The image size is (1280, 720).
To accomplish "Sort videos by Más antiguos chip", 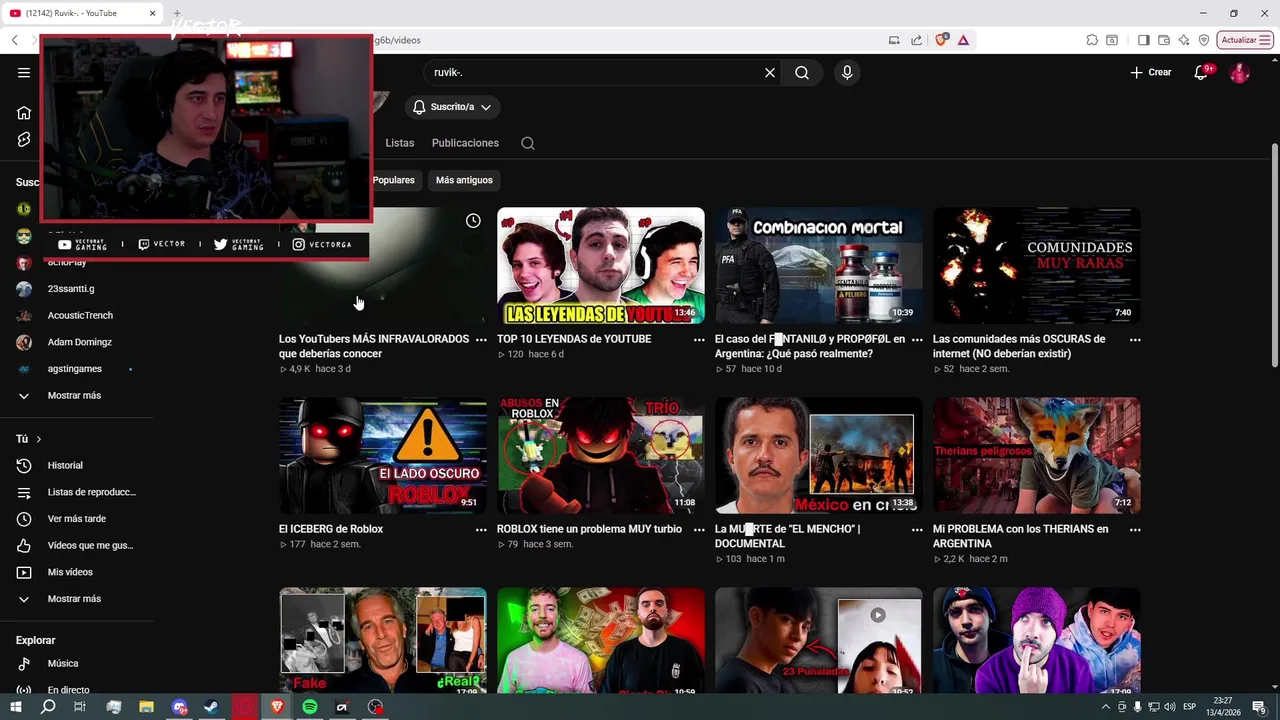I will click(x=464, y=180).
